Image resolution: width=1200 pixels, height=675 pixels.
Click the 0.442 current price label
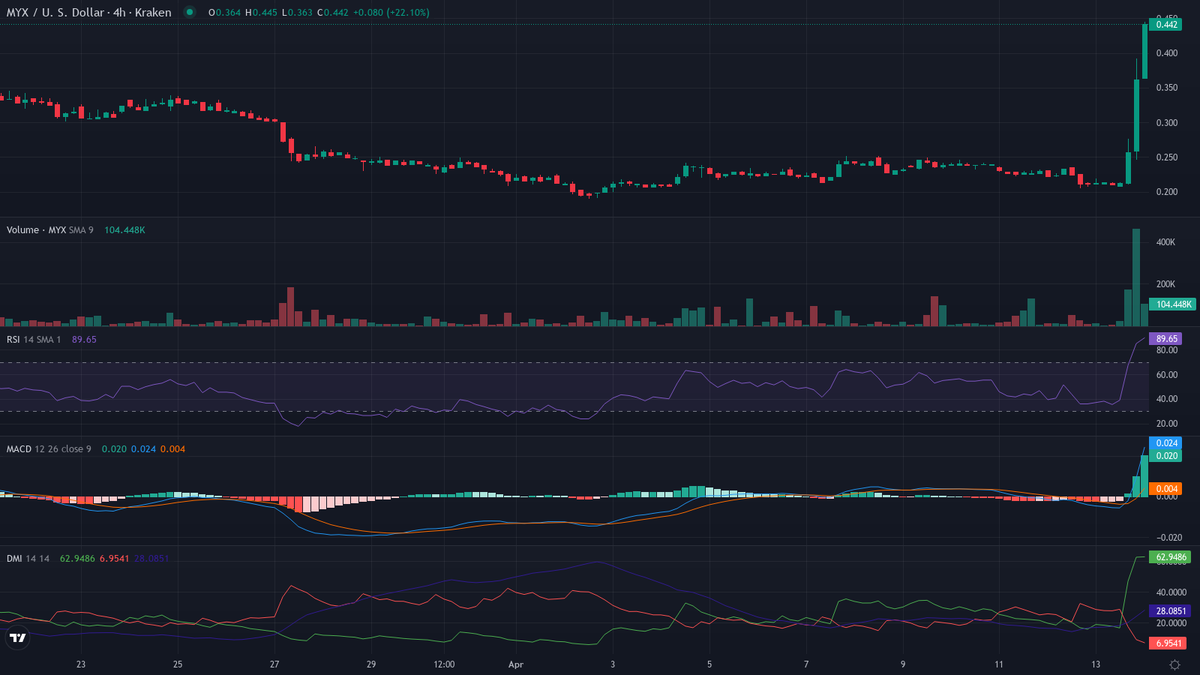point(1164,25)
